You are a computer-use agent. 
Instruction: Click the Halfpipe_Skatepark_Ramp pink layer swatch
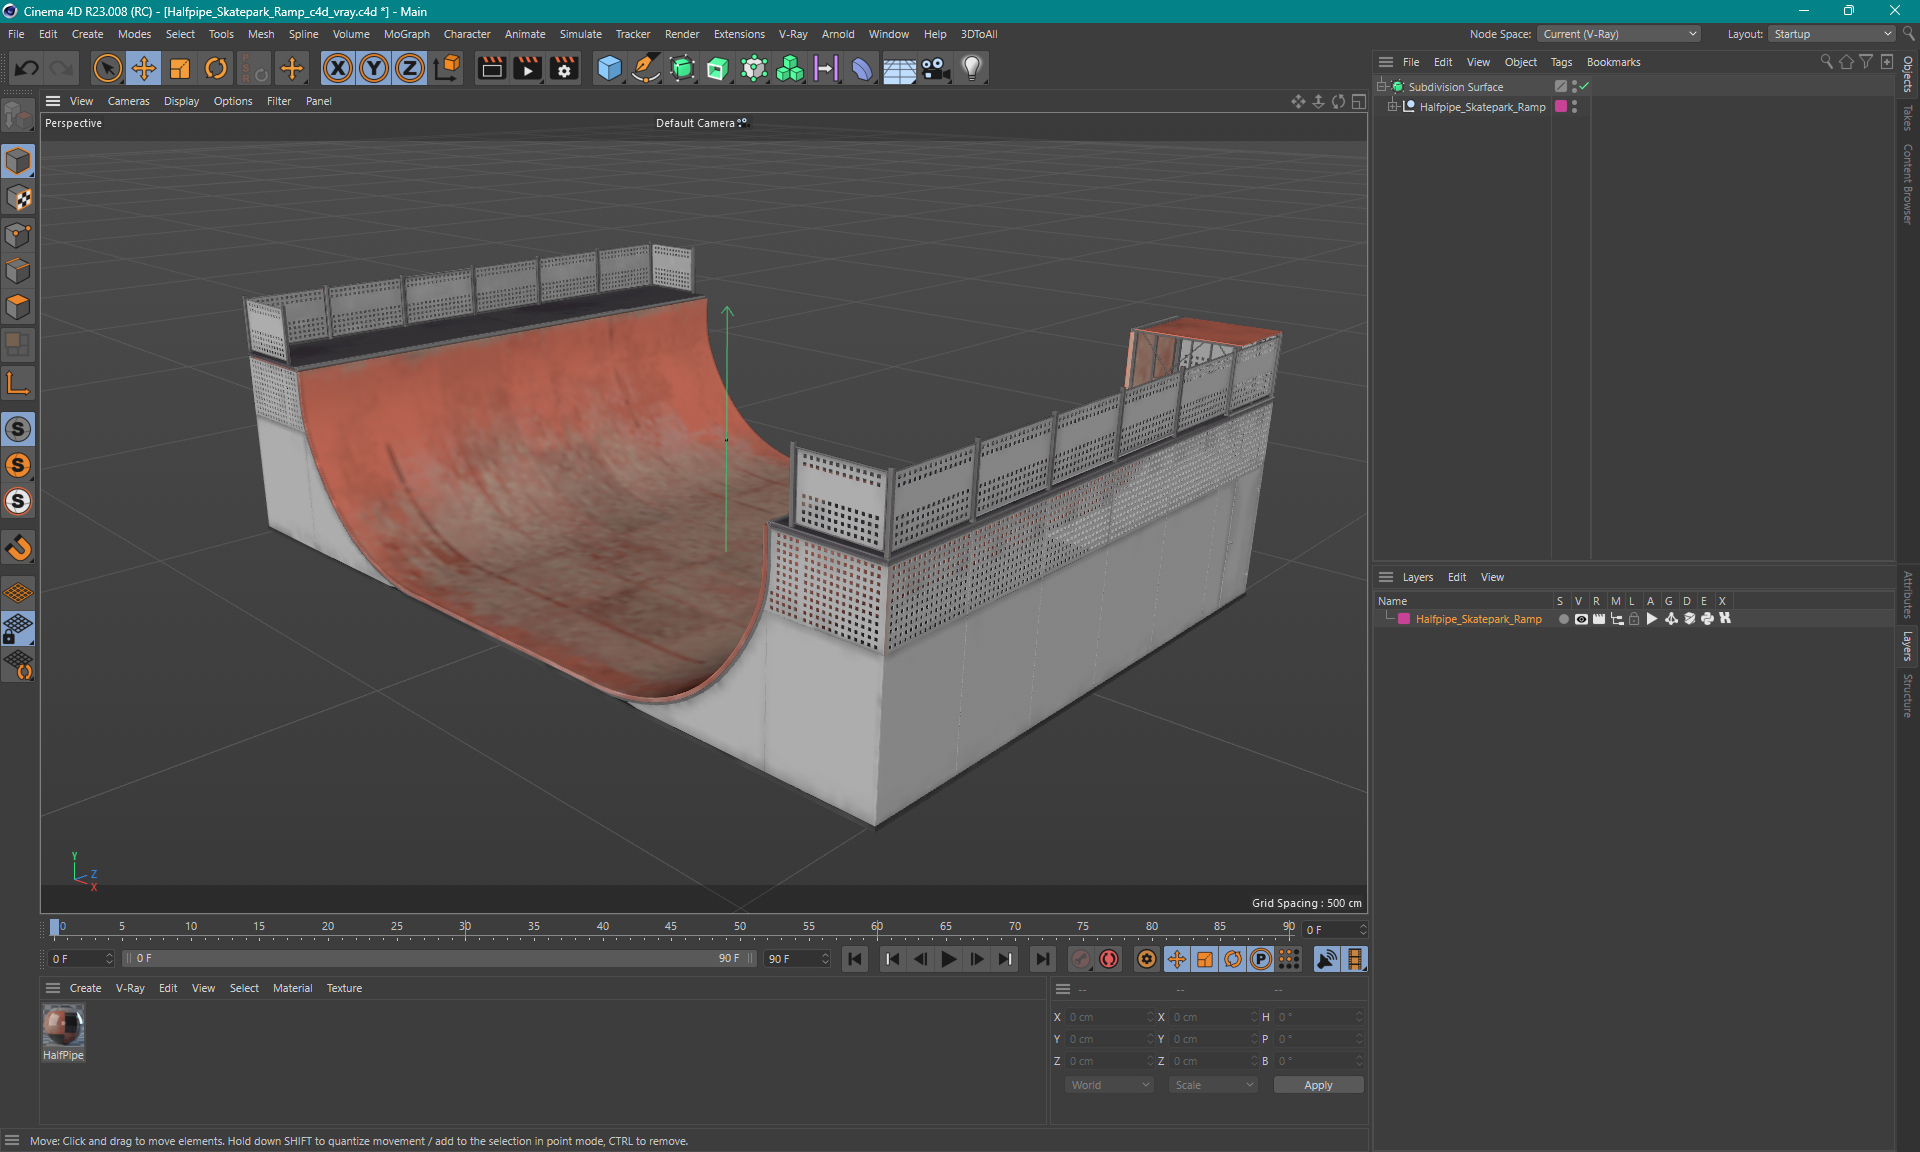click(1561, 106)
